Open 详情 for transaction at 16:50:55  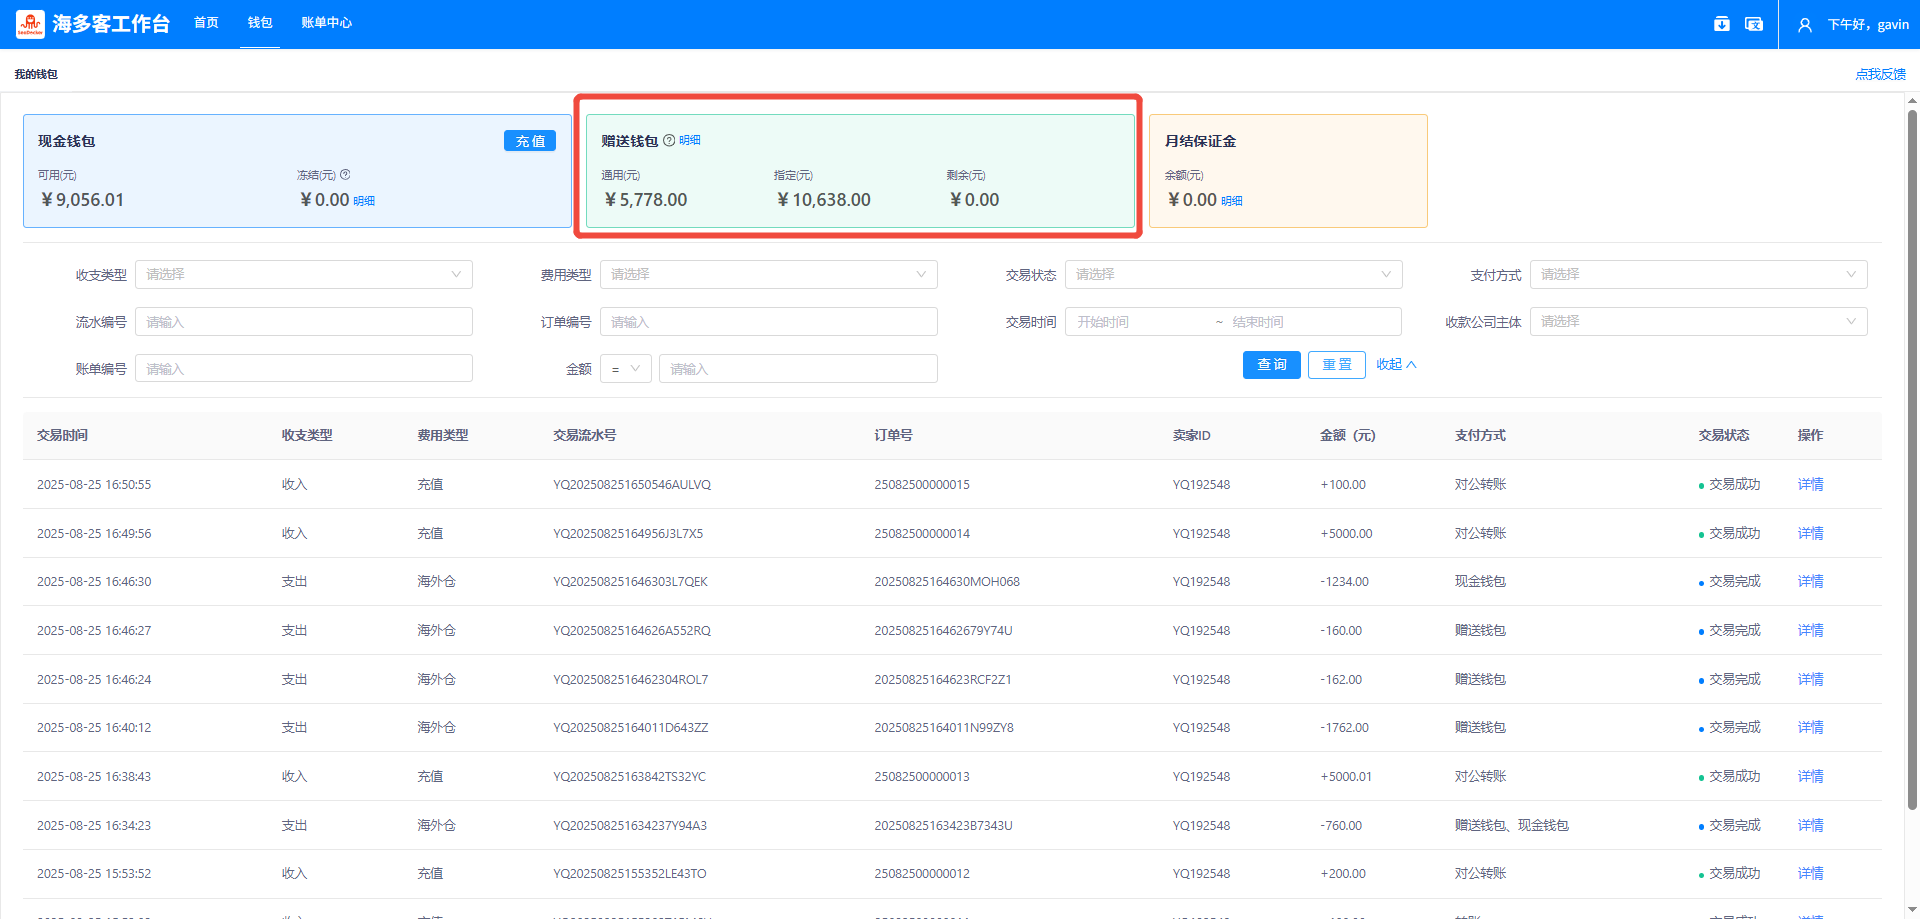click(1810, 485)
